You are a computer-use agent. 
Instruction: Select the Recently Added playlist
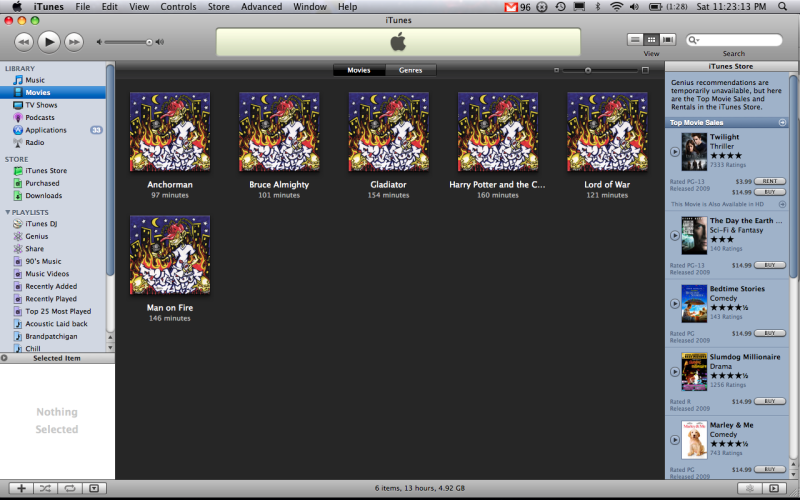click(53, 286)
